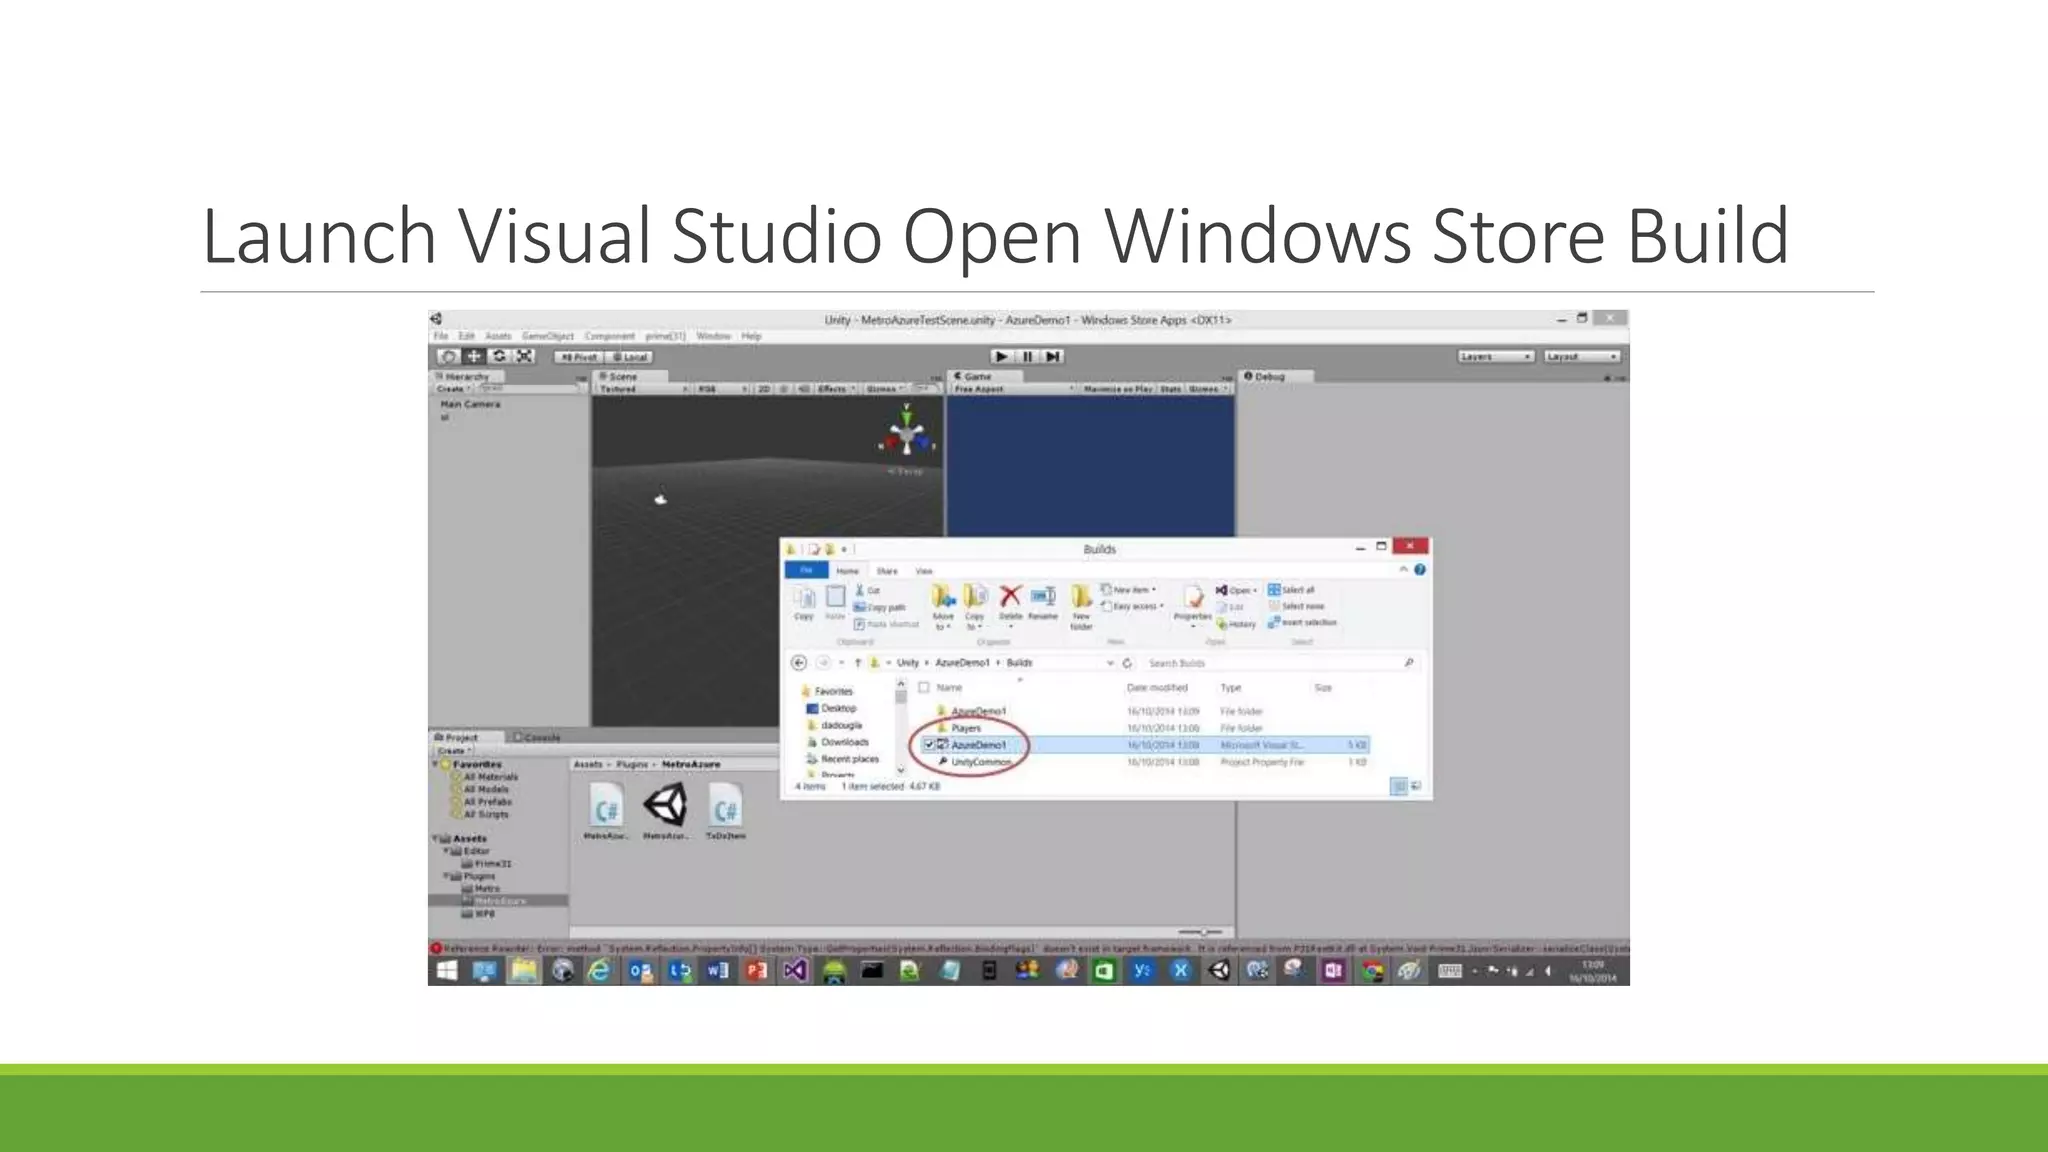Open the Scene view Effects dropdown

click(837, 389)
